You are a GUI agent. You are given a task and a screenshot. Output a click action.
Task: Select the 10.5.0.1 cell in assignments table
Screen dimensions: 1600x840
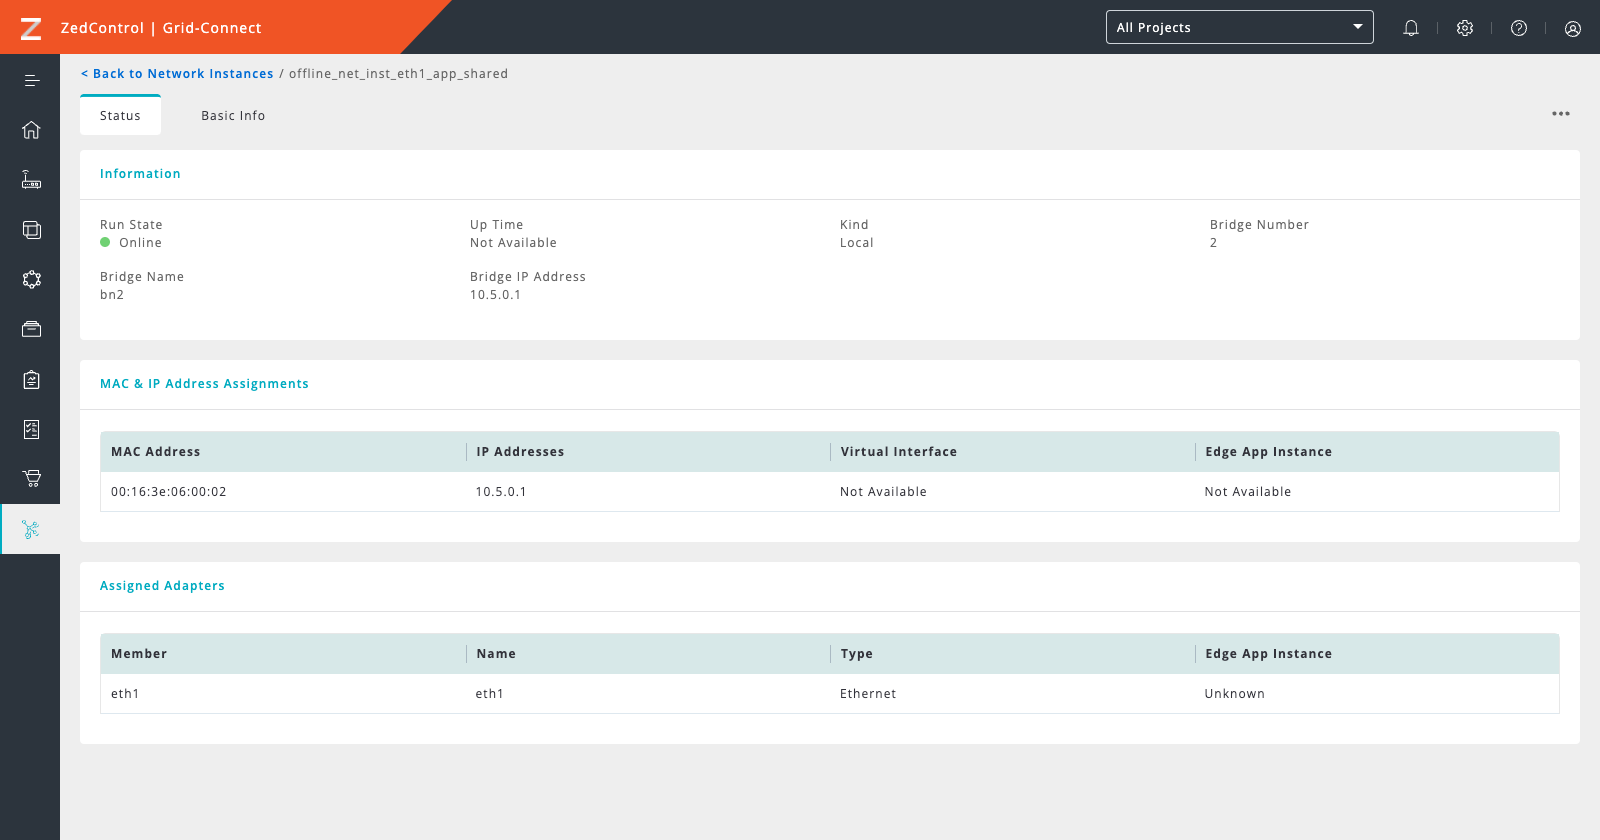[x=501, y=492]
